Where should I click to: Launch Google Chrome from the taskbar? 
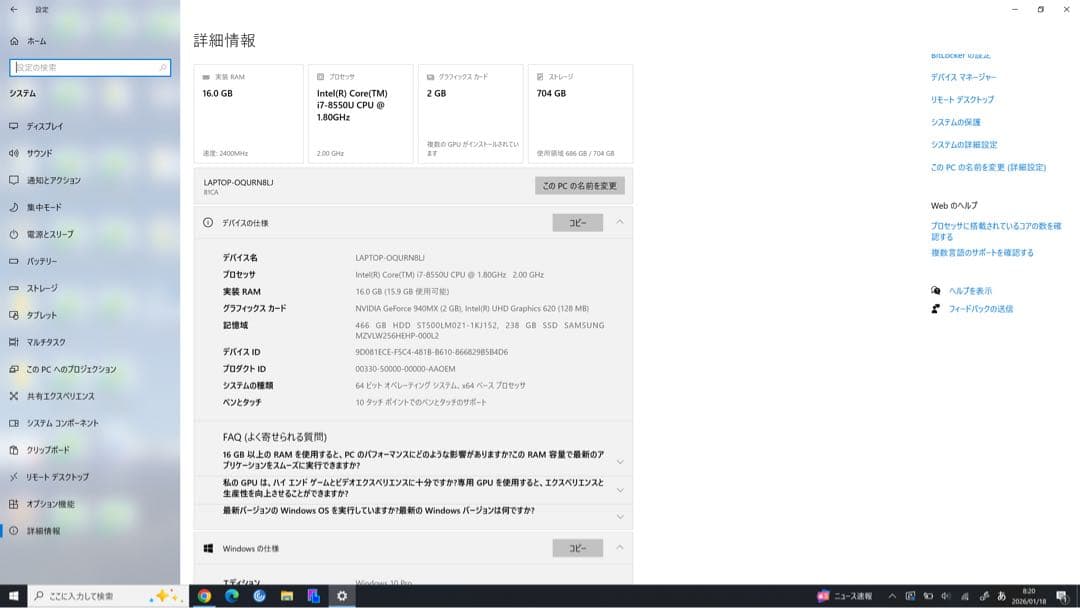click(x=205, y=596)
